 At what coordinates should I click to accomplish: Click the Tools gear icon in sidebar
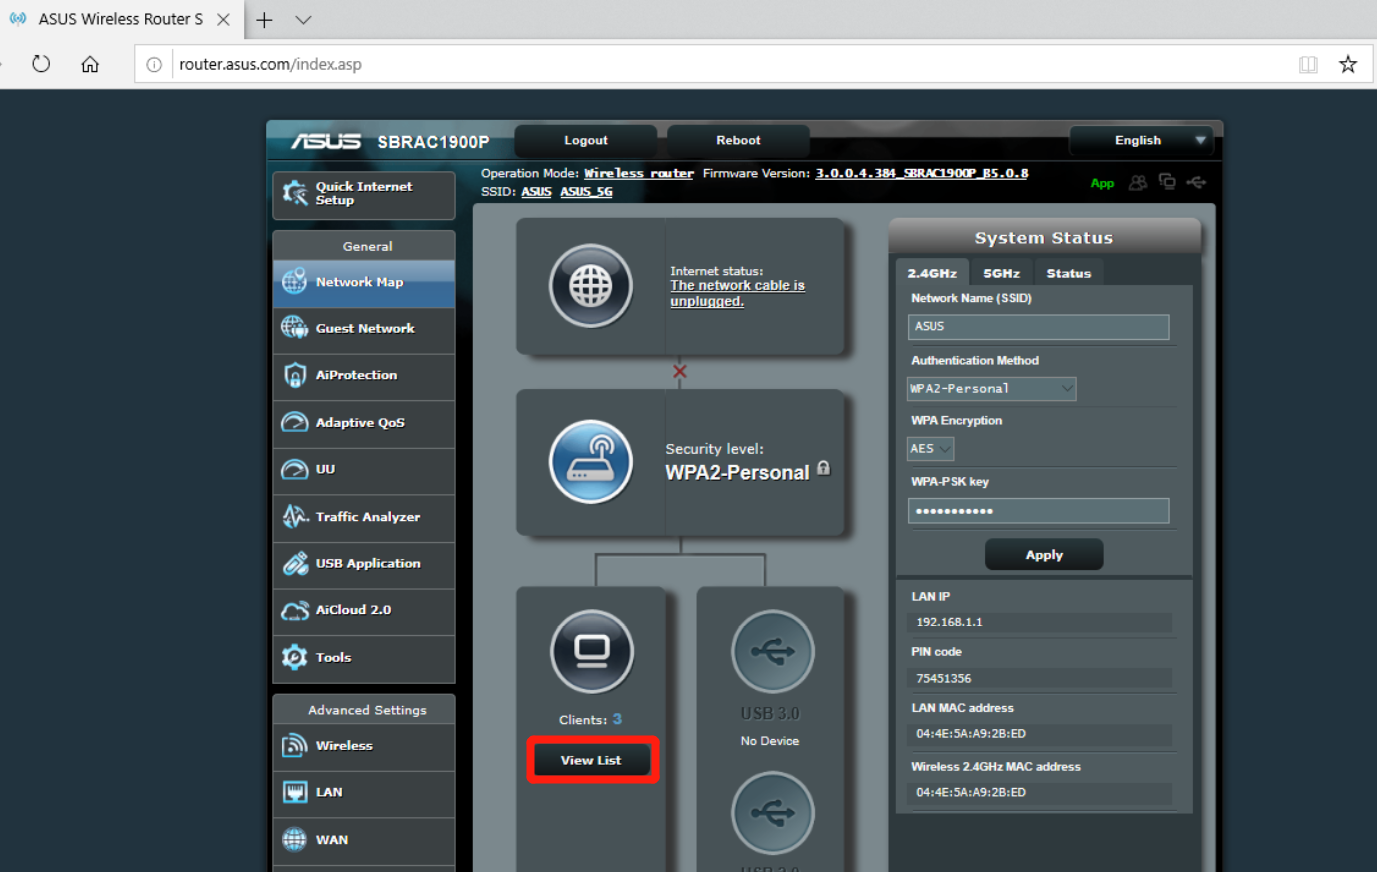[294, 657]
